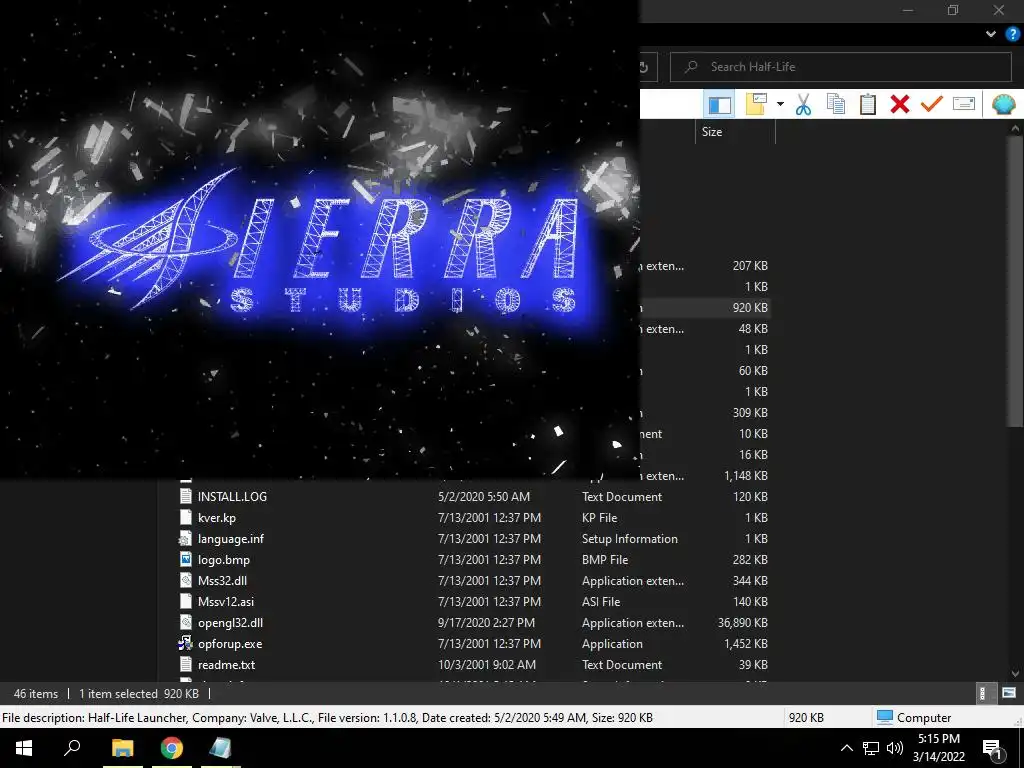Select the opengl32.dll file
Viewport: 1024px width, 768px height.
231,622
